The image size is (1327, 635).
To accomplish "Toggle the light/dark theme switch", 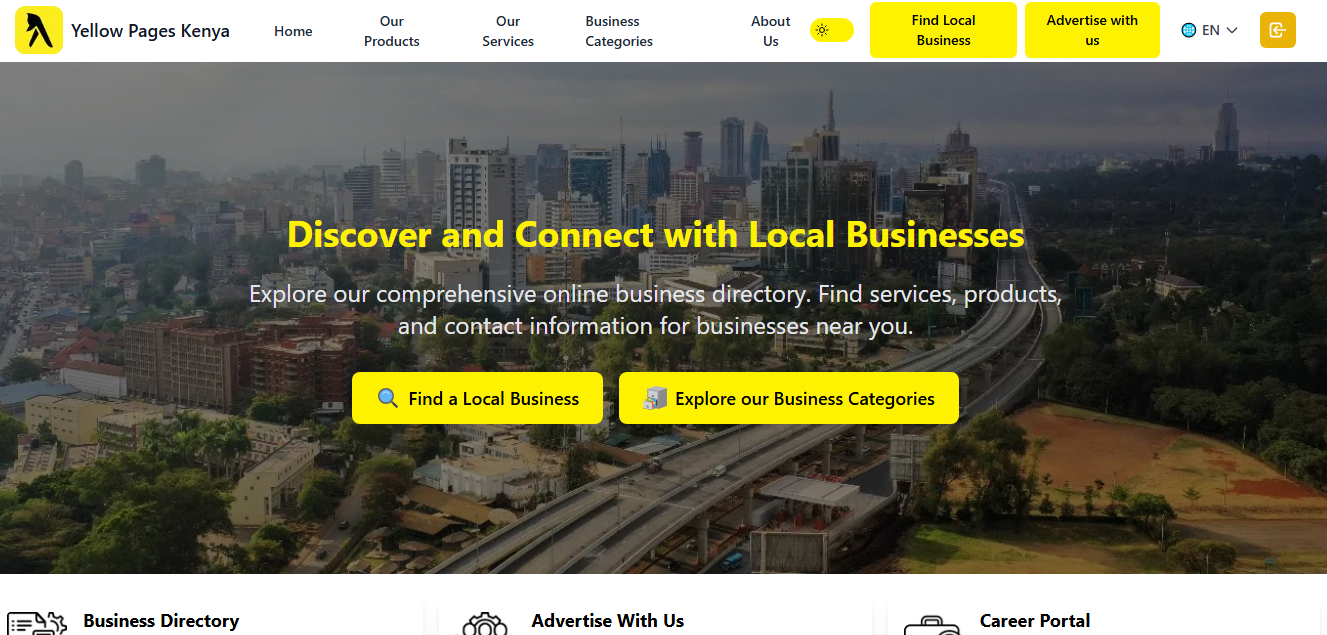I will point(832,30).
